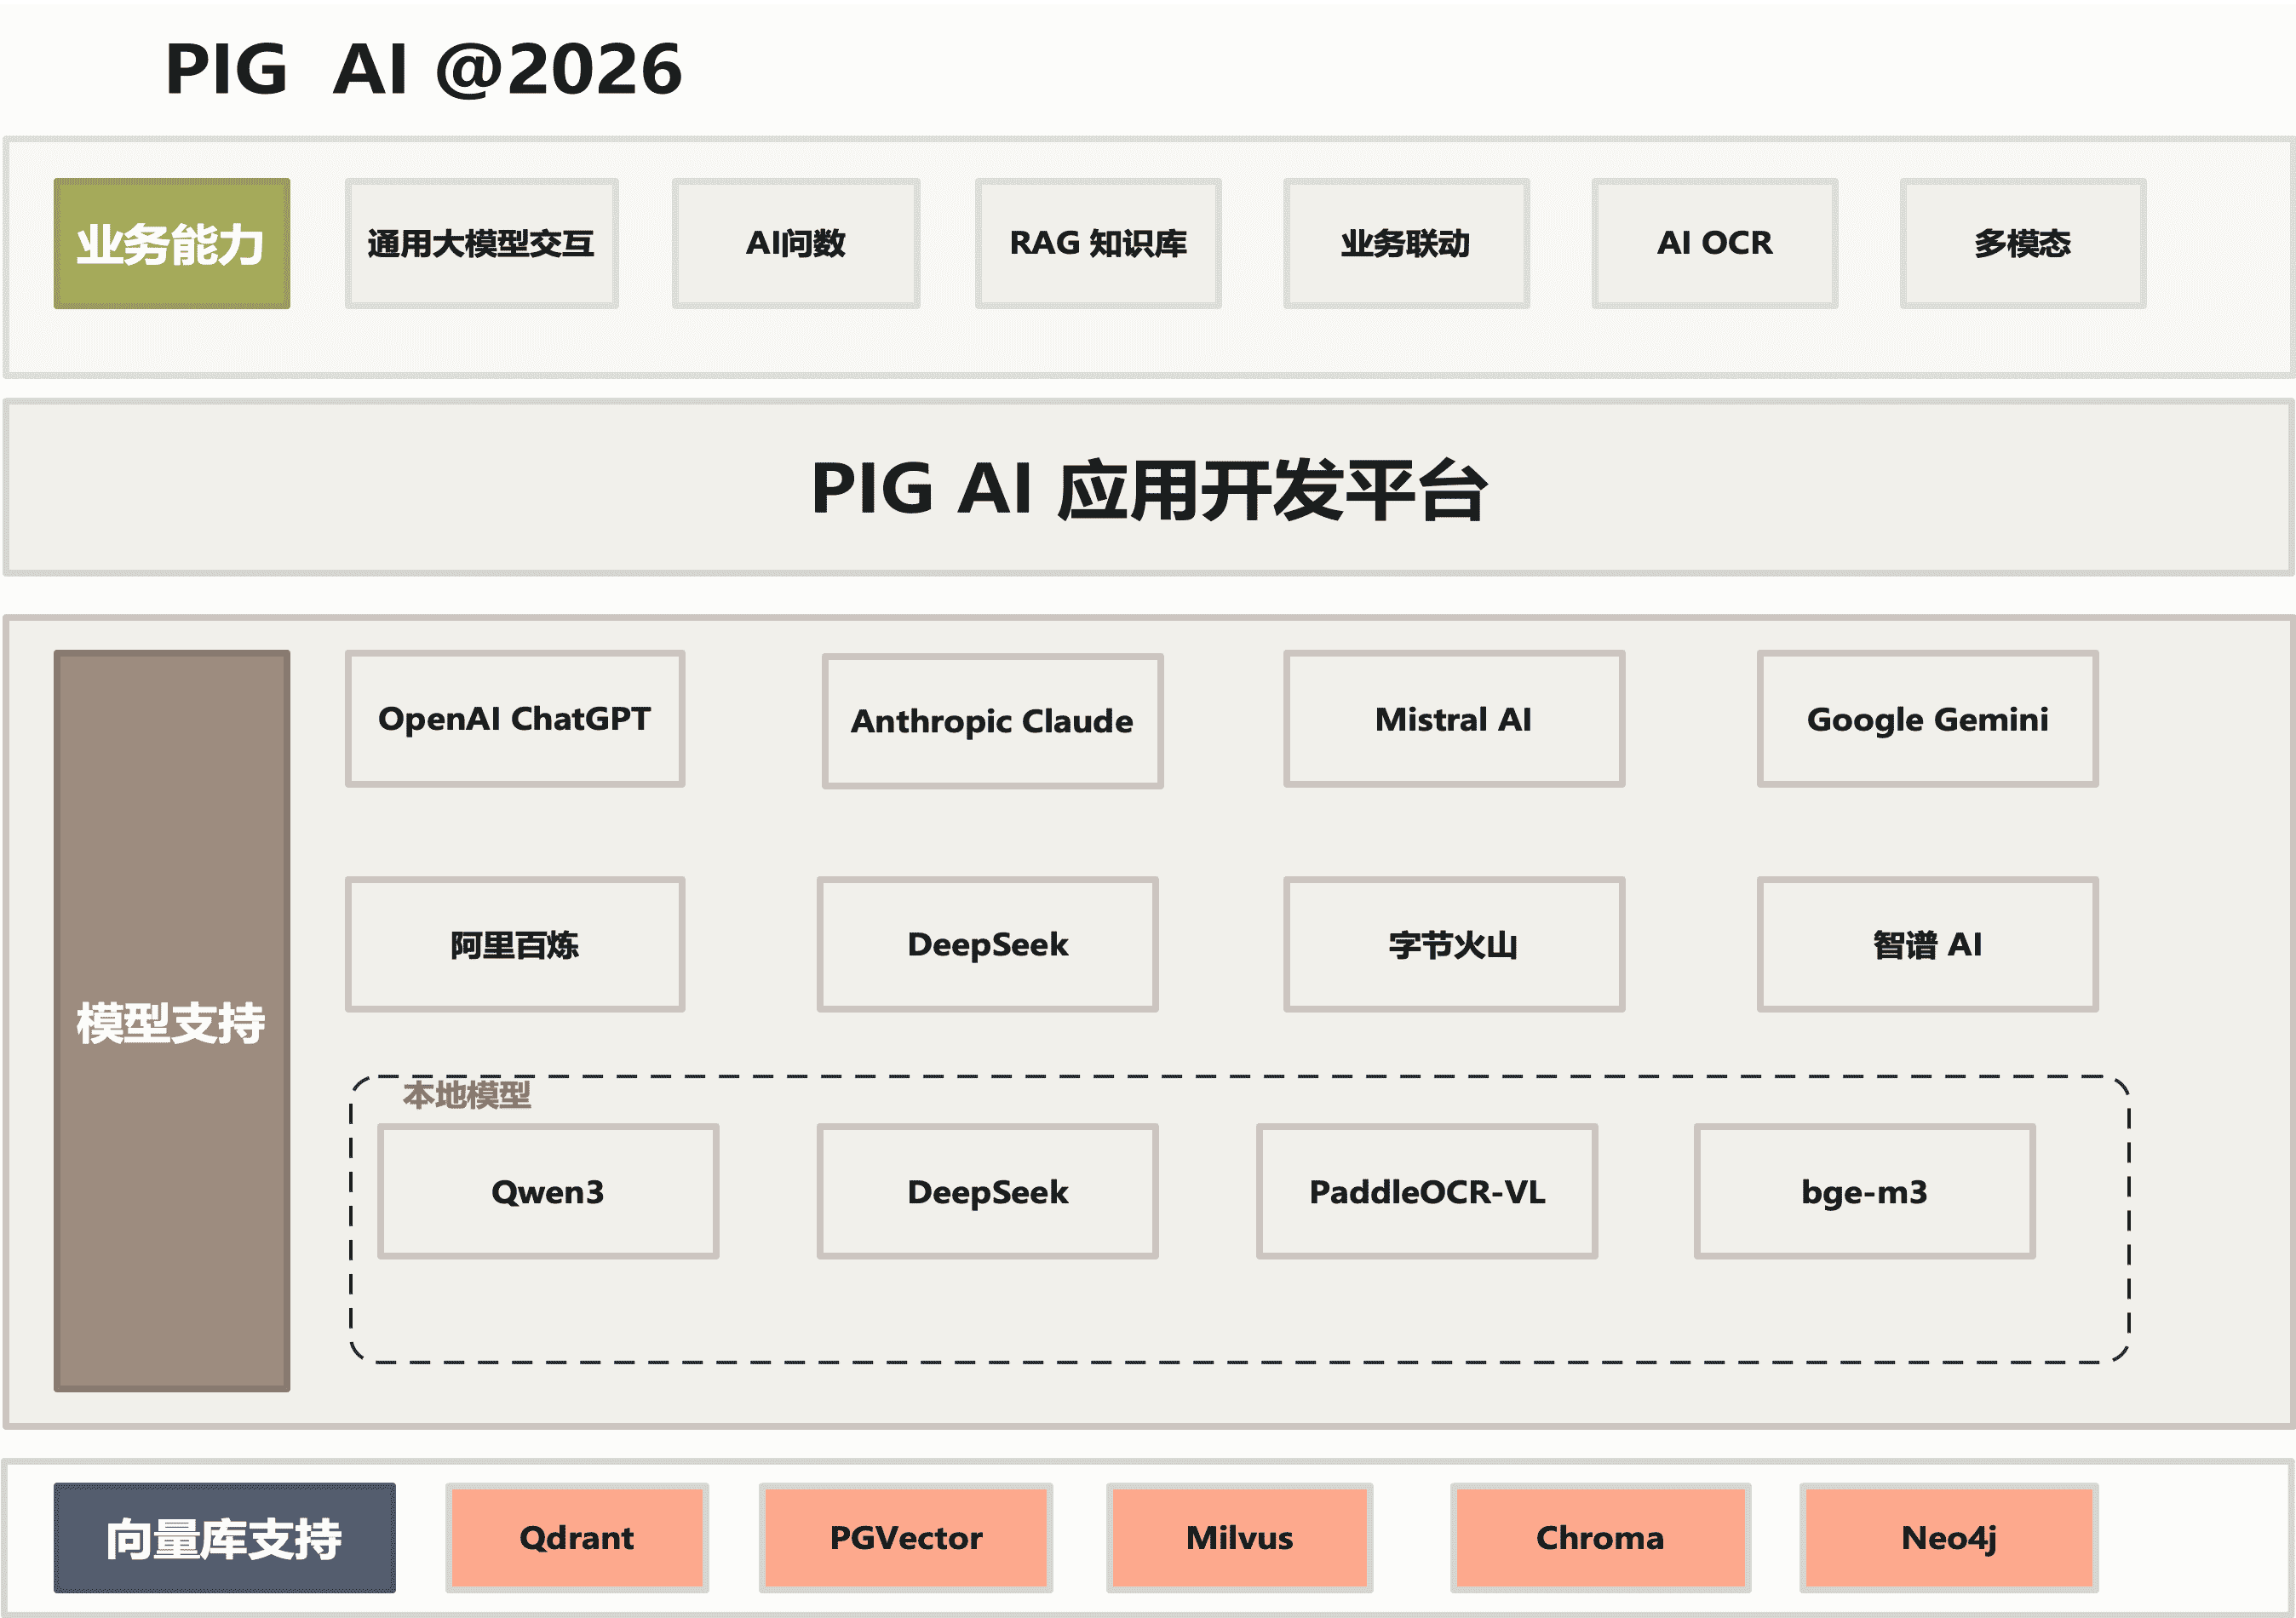Select the 字节火山 box
Image resolution: width=2296 pixels, height=1618 pixels.
1453,944
